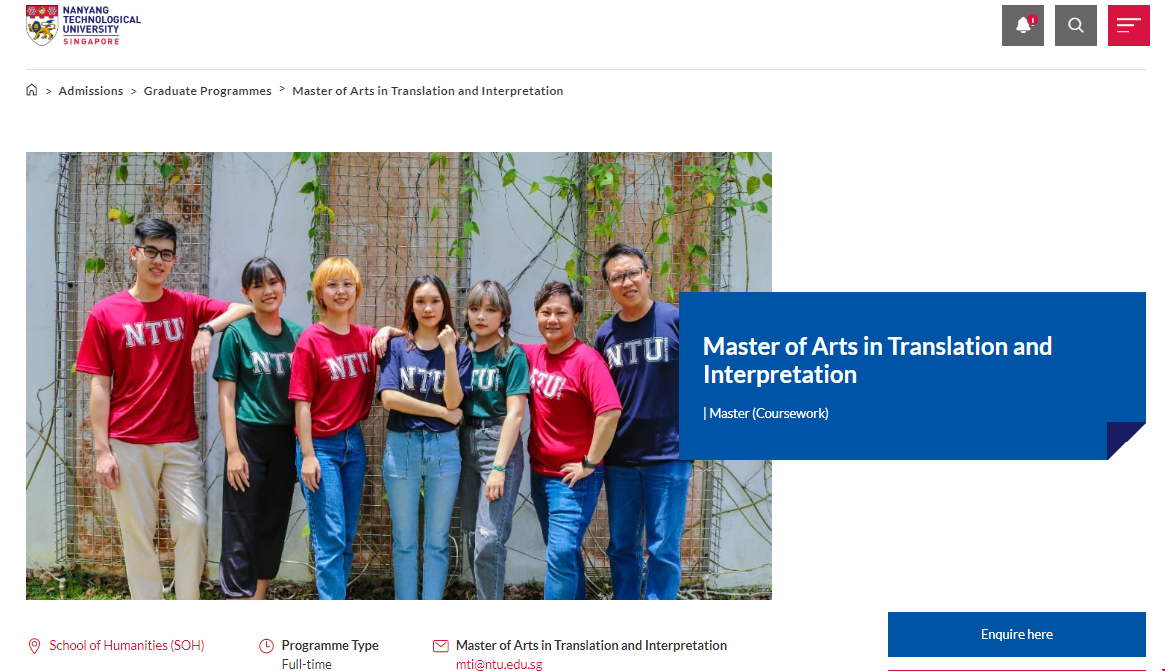Click the location pin beside School of Humanities

point(33,645)
